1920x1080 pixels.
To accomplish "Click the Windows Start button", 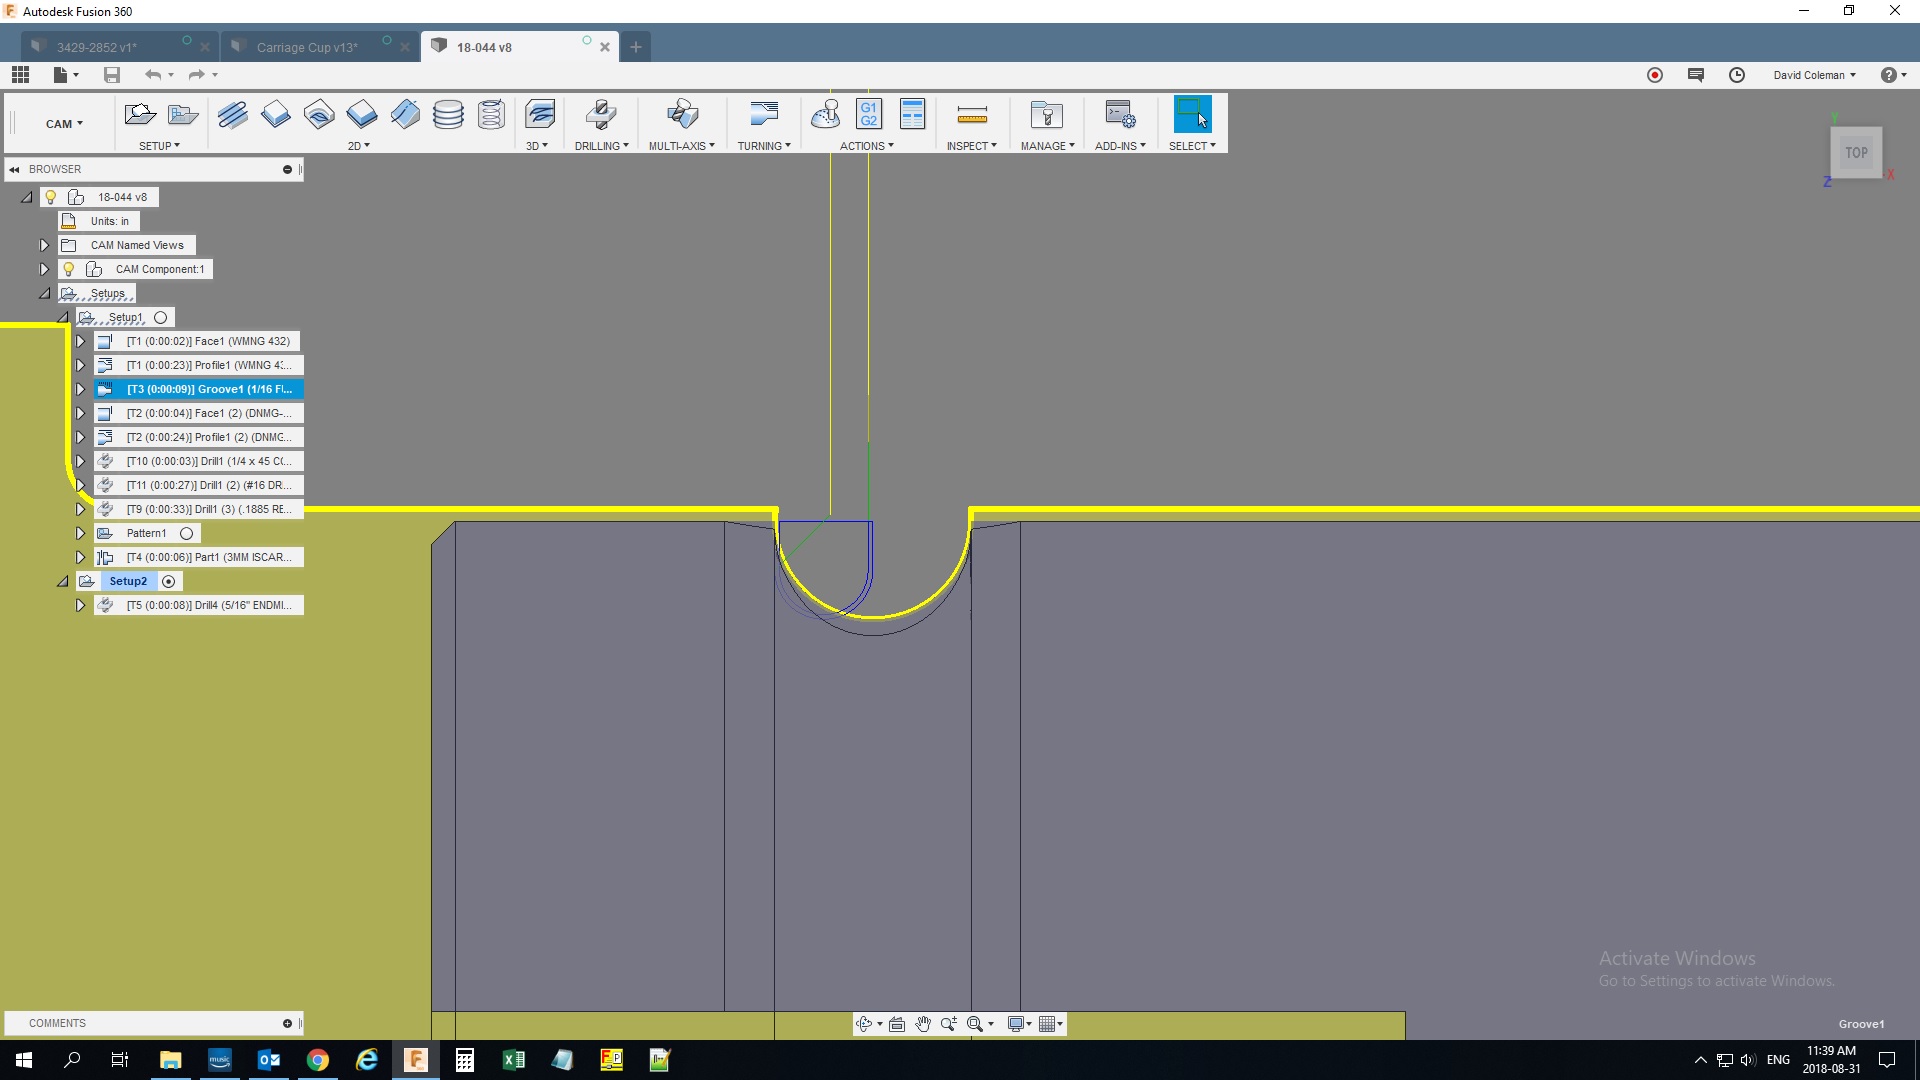I will click(x=24, y=1060).
